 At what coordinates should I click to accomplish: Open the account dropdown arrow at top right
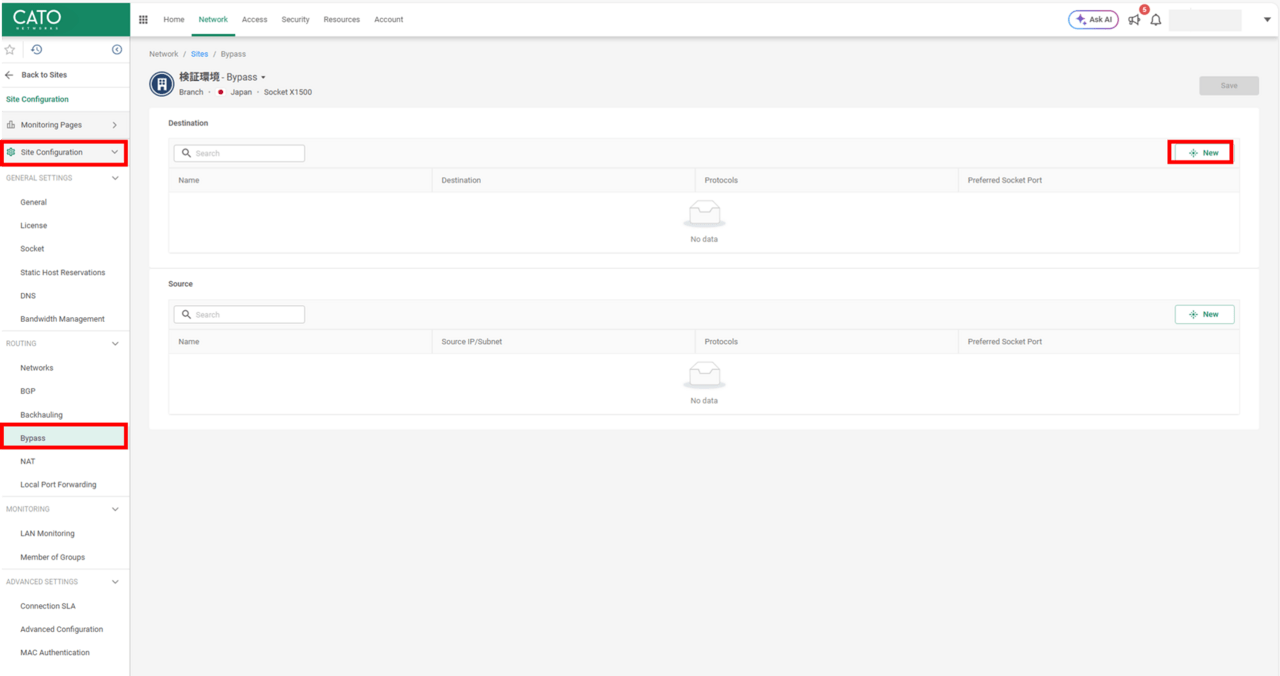point(1267,20)
